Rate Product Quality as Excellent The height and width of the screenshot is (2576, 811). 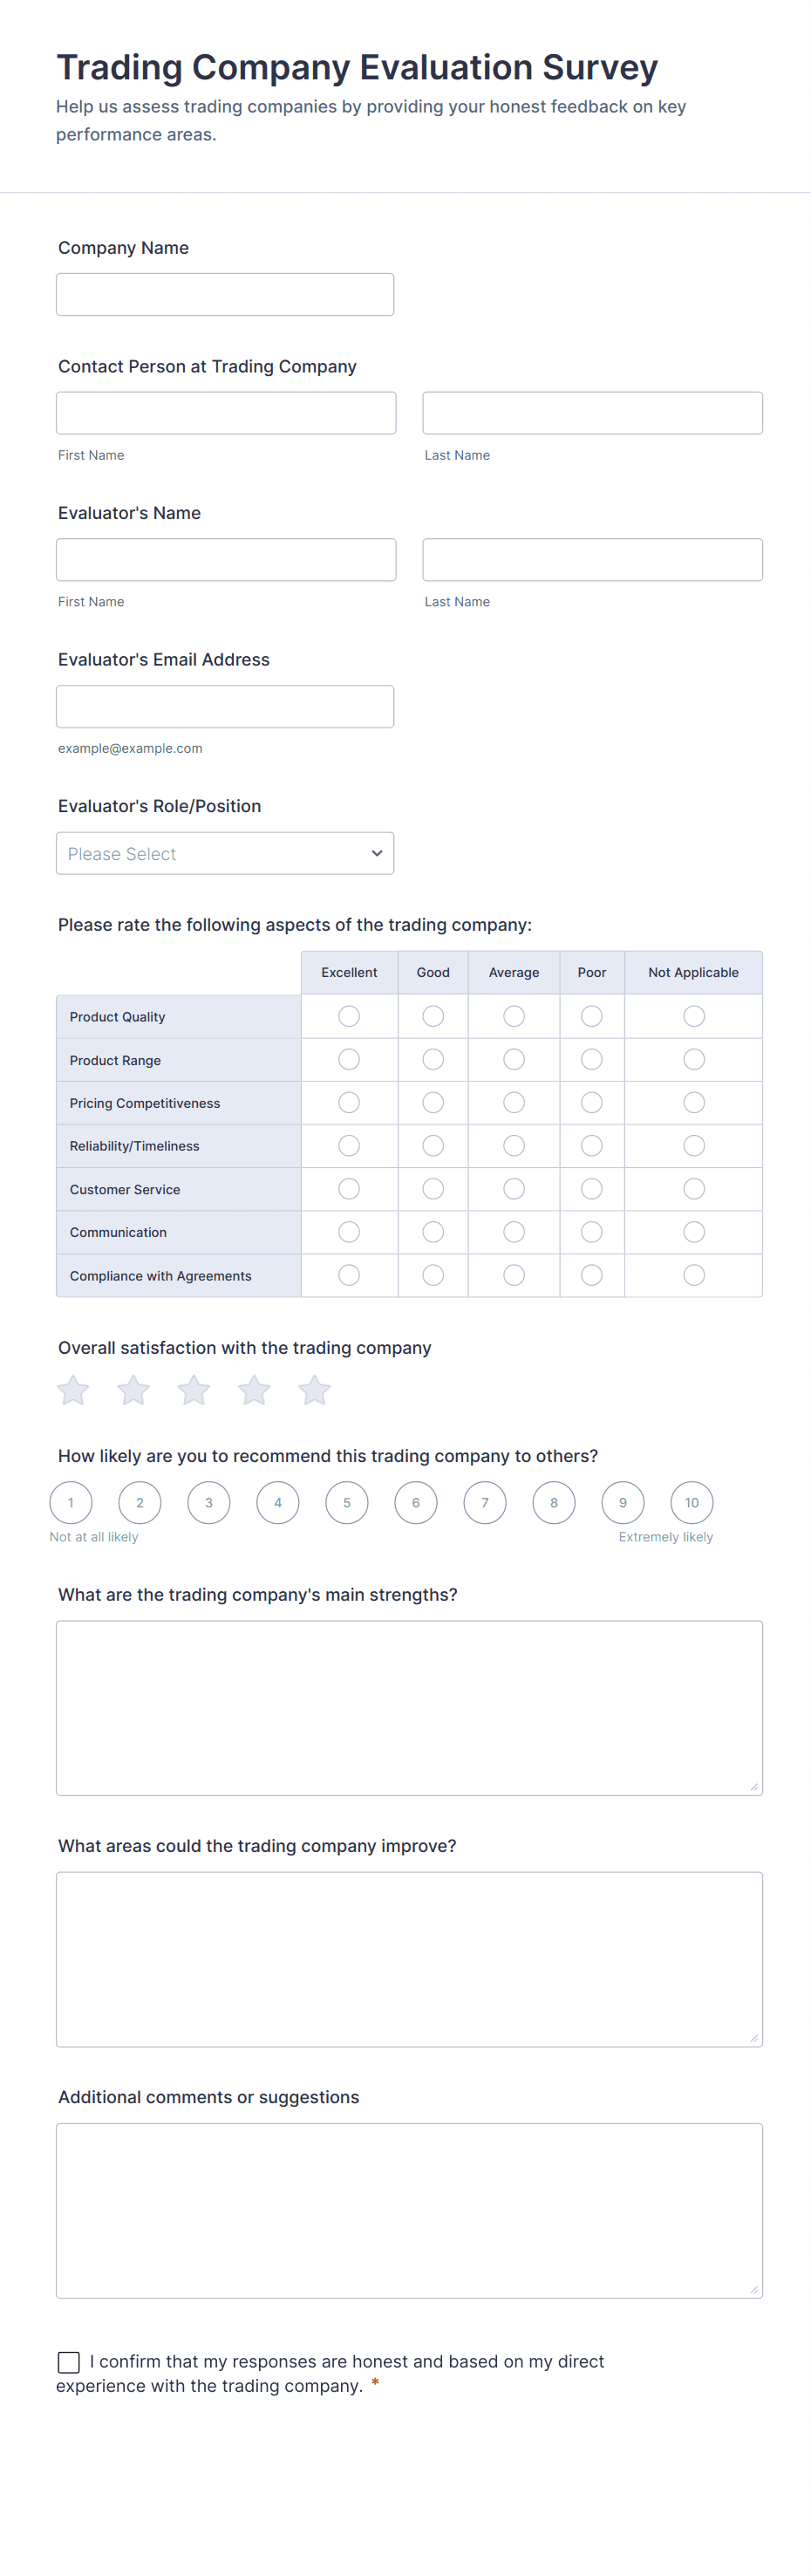pos(349,1016)
